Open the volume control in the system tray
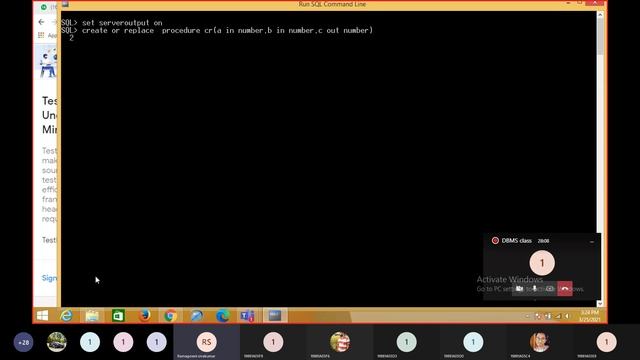The image size is (640, 360). click(x=567, y=316)
